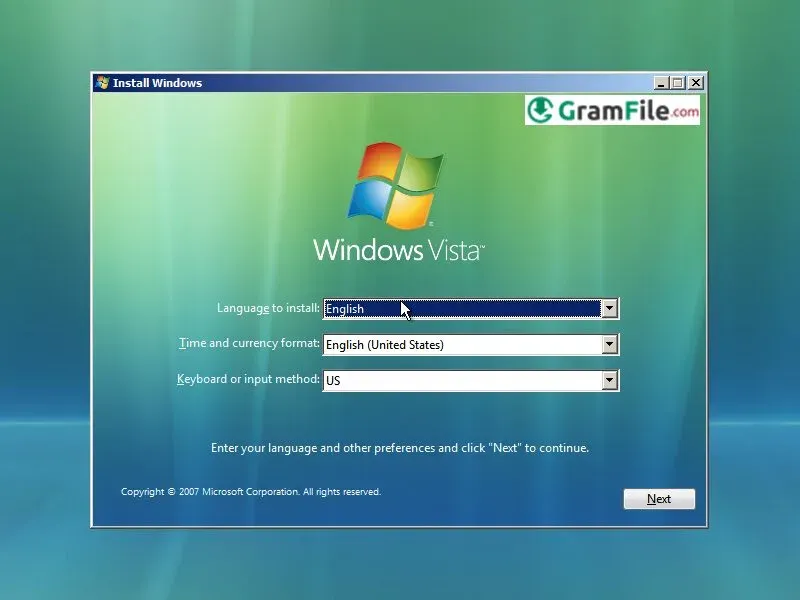800x600 pixels.
Task: Click the Microsoft copyright notice text
Action: pos(251,492)
